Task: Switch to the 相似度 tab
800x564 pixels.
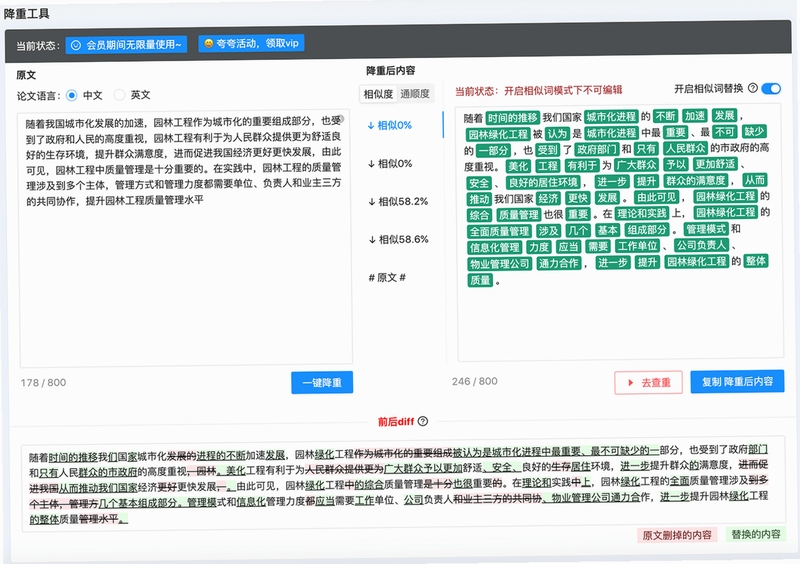Action: click(378, 94)
